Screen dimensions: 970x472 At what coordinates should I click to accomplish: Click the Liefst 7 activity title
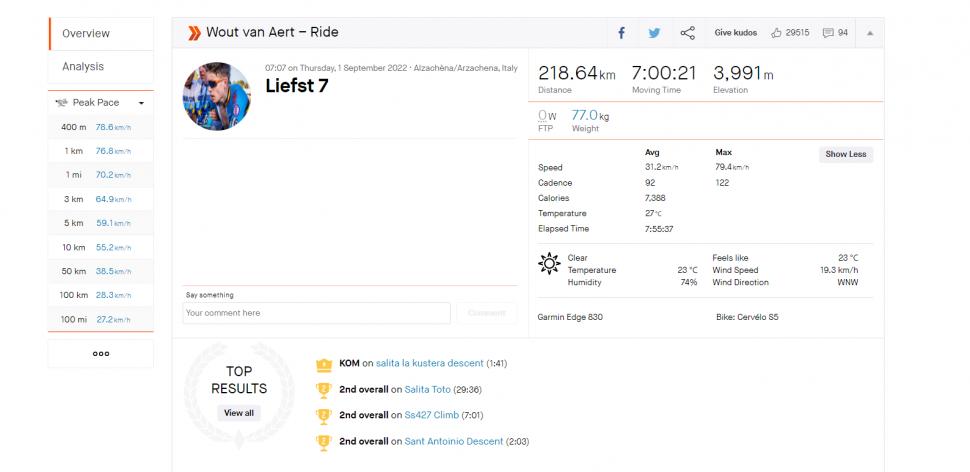297,86
